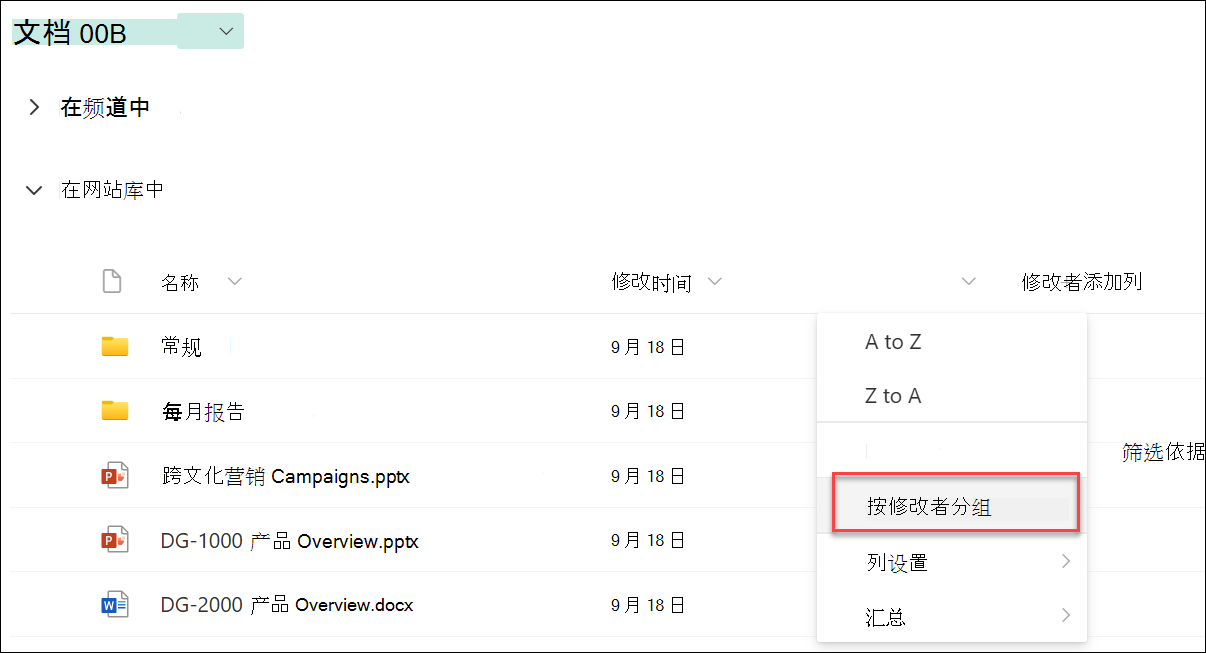Screen dimensions: 1206x653
Task: Expand the 在频道中 section
Action: point(34,107)
